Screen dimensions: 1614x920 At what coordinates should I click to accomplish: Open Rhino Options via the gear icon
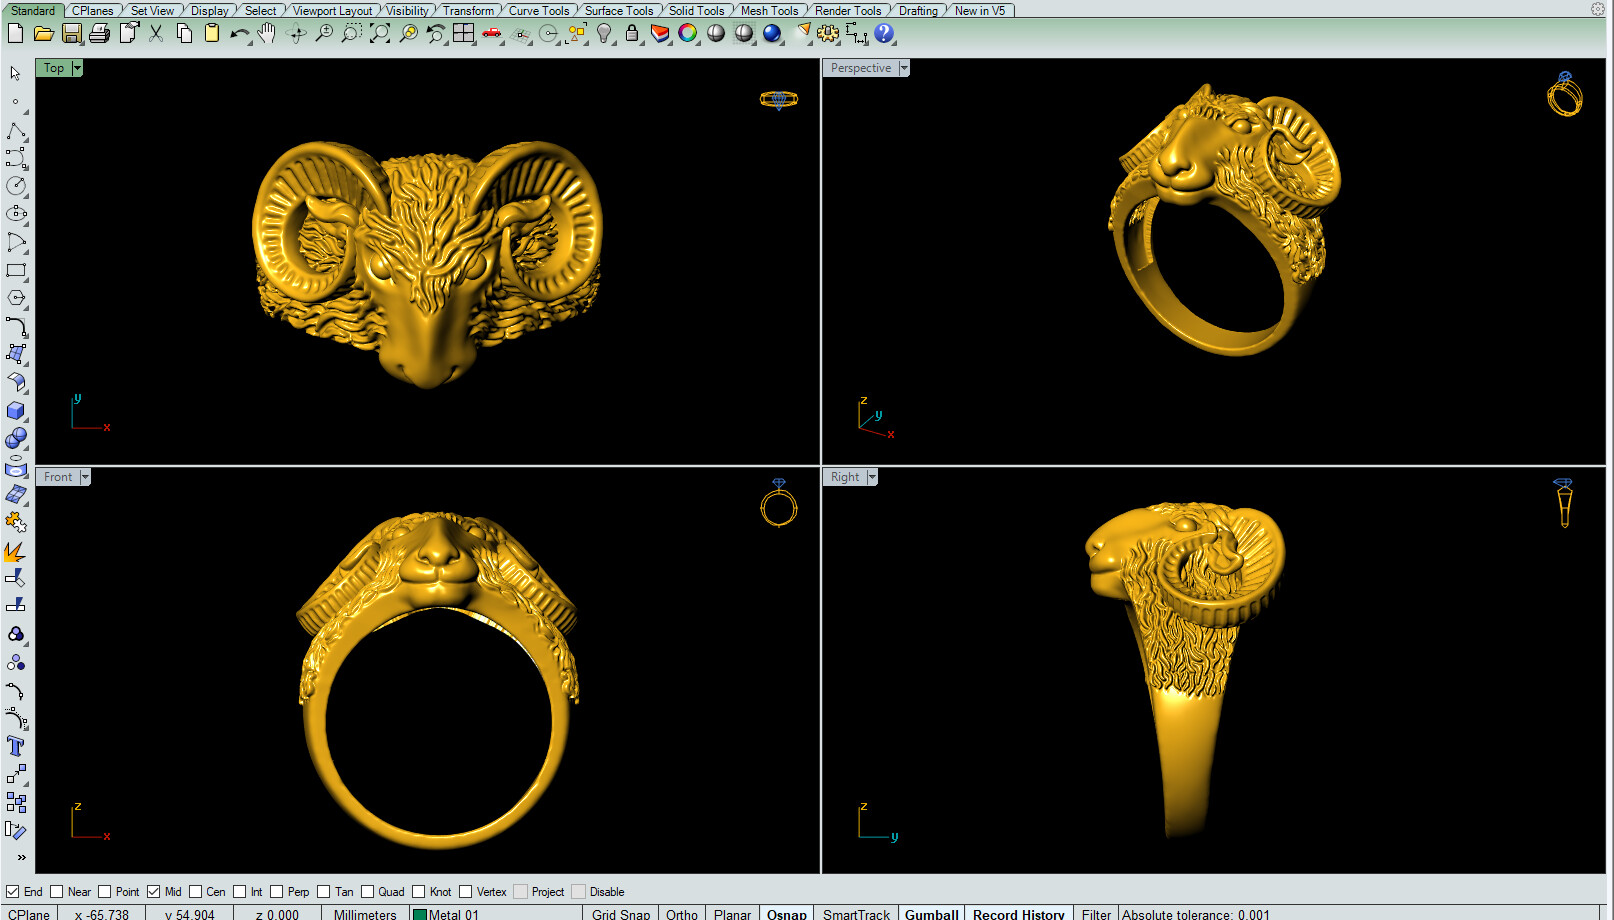point(829,33)
